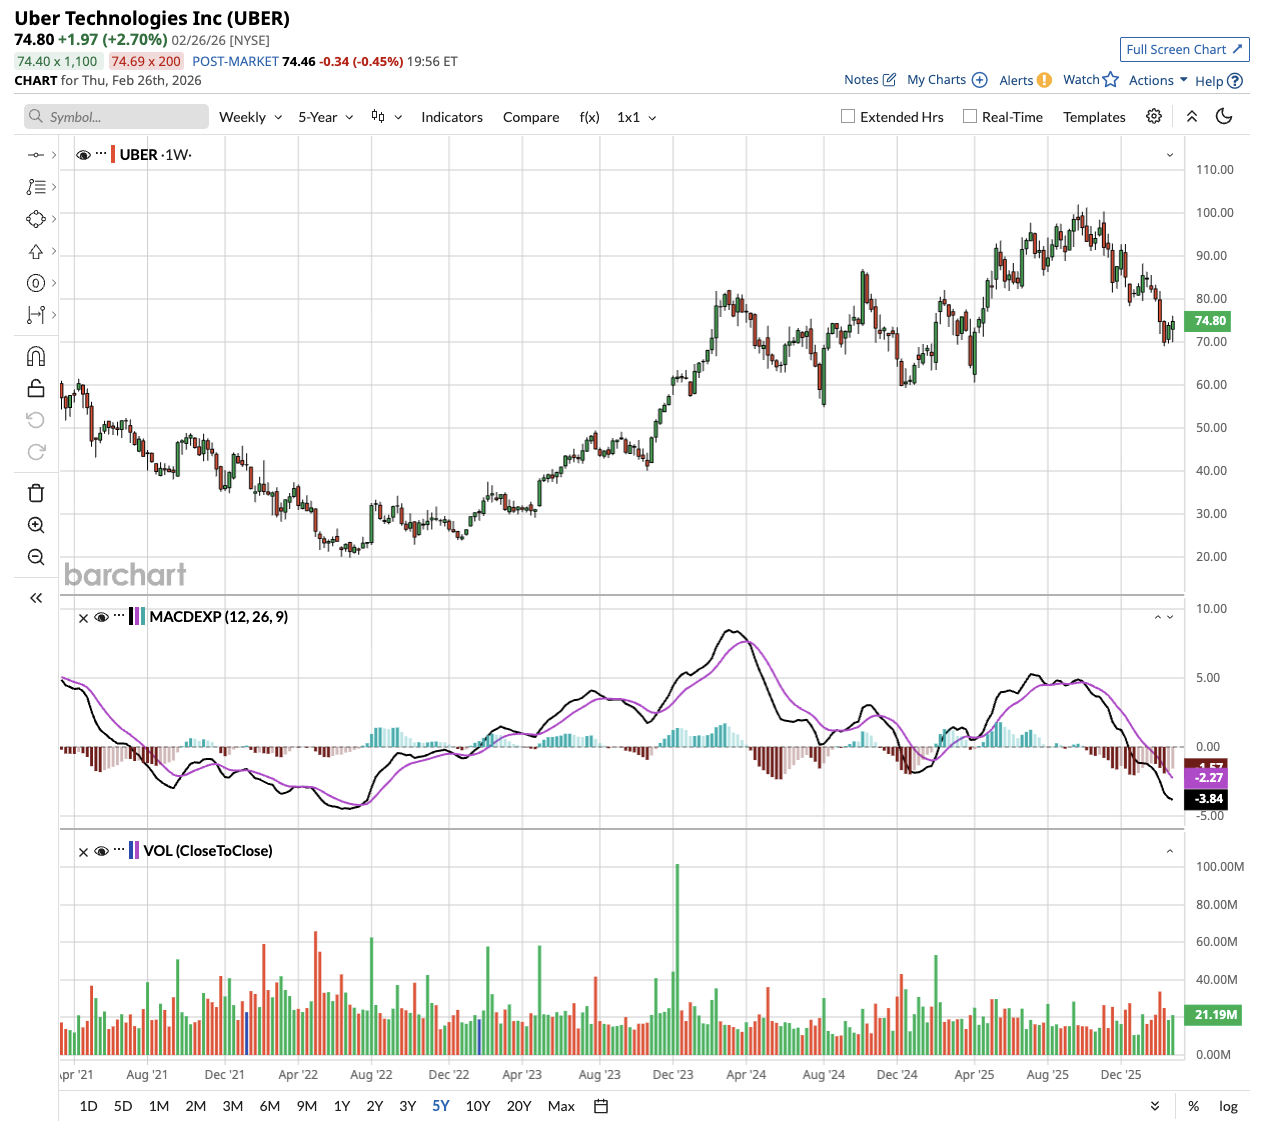Redo the last chart action
The image size is (1272, 1140).
36,452
